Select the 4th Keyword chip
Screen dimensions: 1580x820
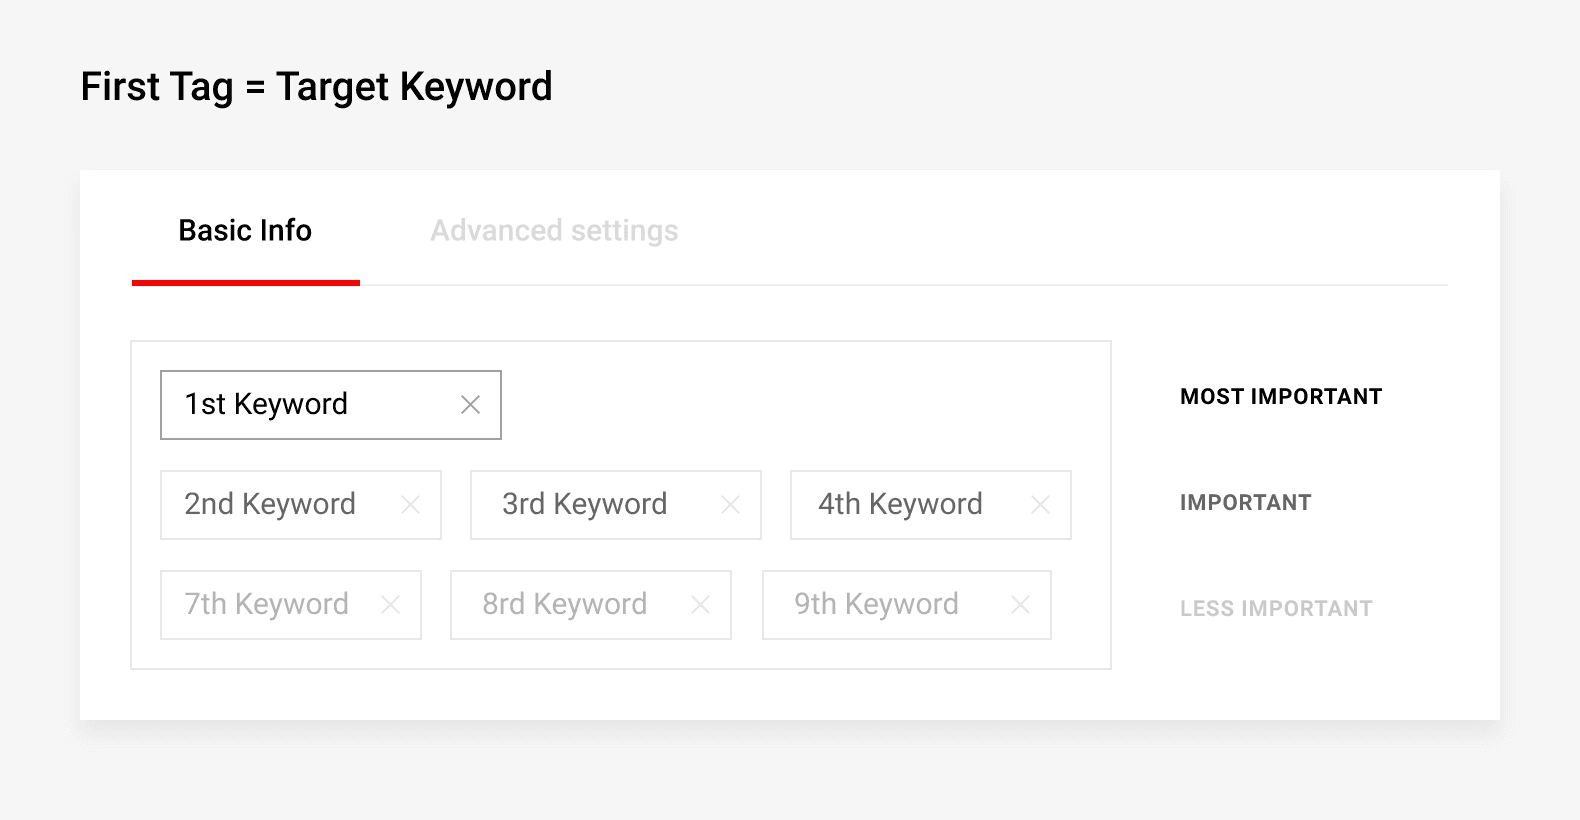point(900,505)
